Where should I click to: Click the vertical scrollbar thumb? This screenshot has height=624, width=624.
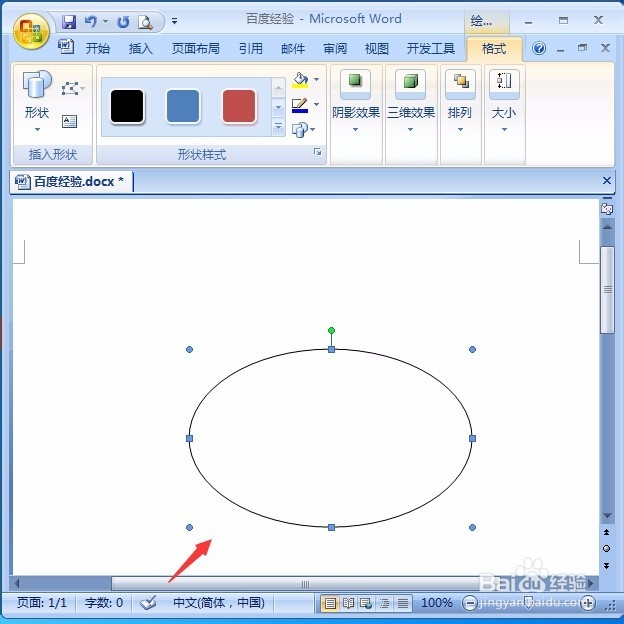tap(608, 290)
